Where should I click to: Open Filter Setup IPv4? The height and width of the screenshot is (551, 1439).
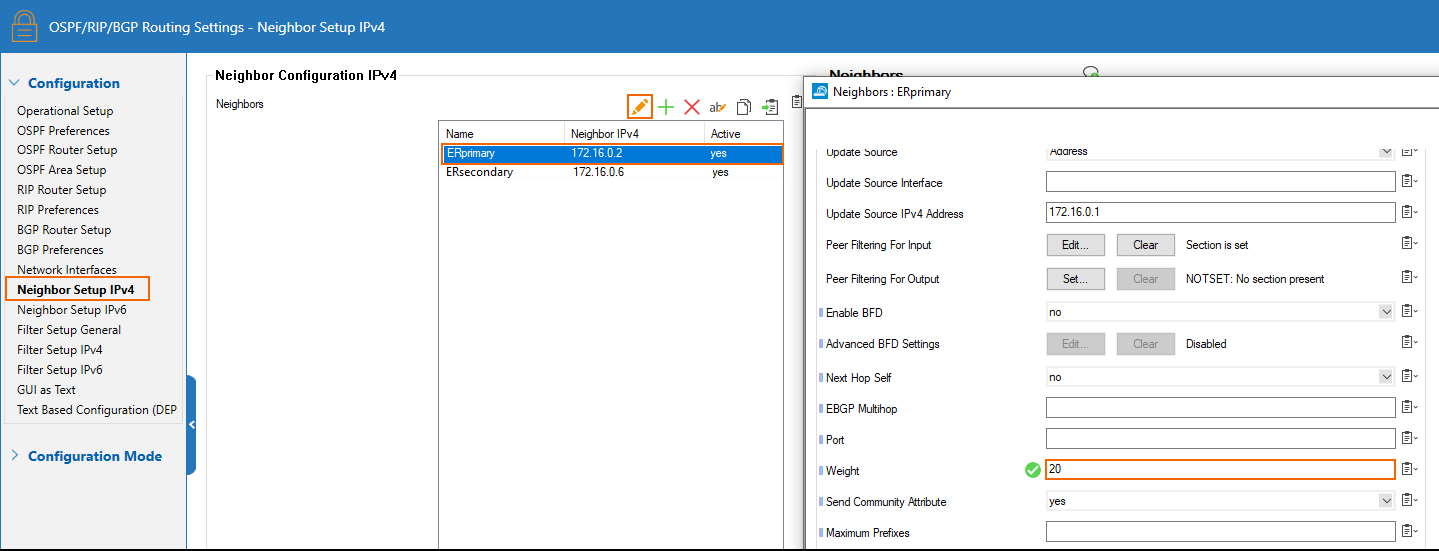60,350
